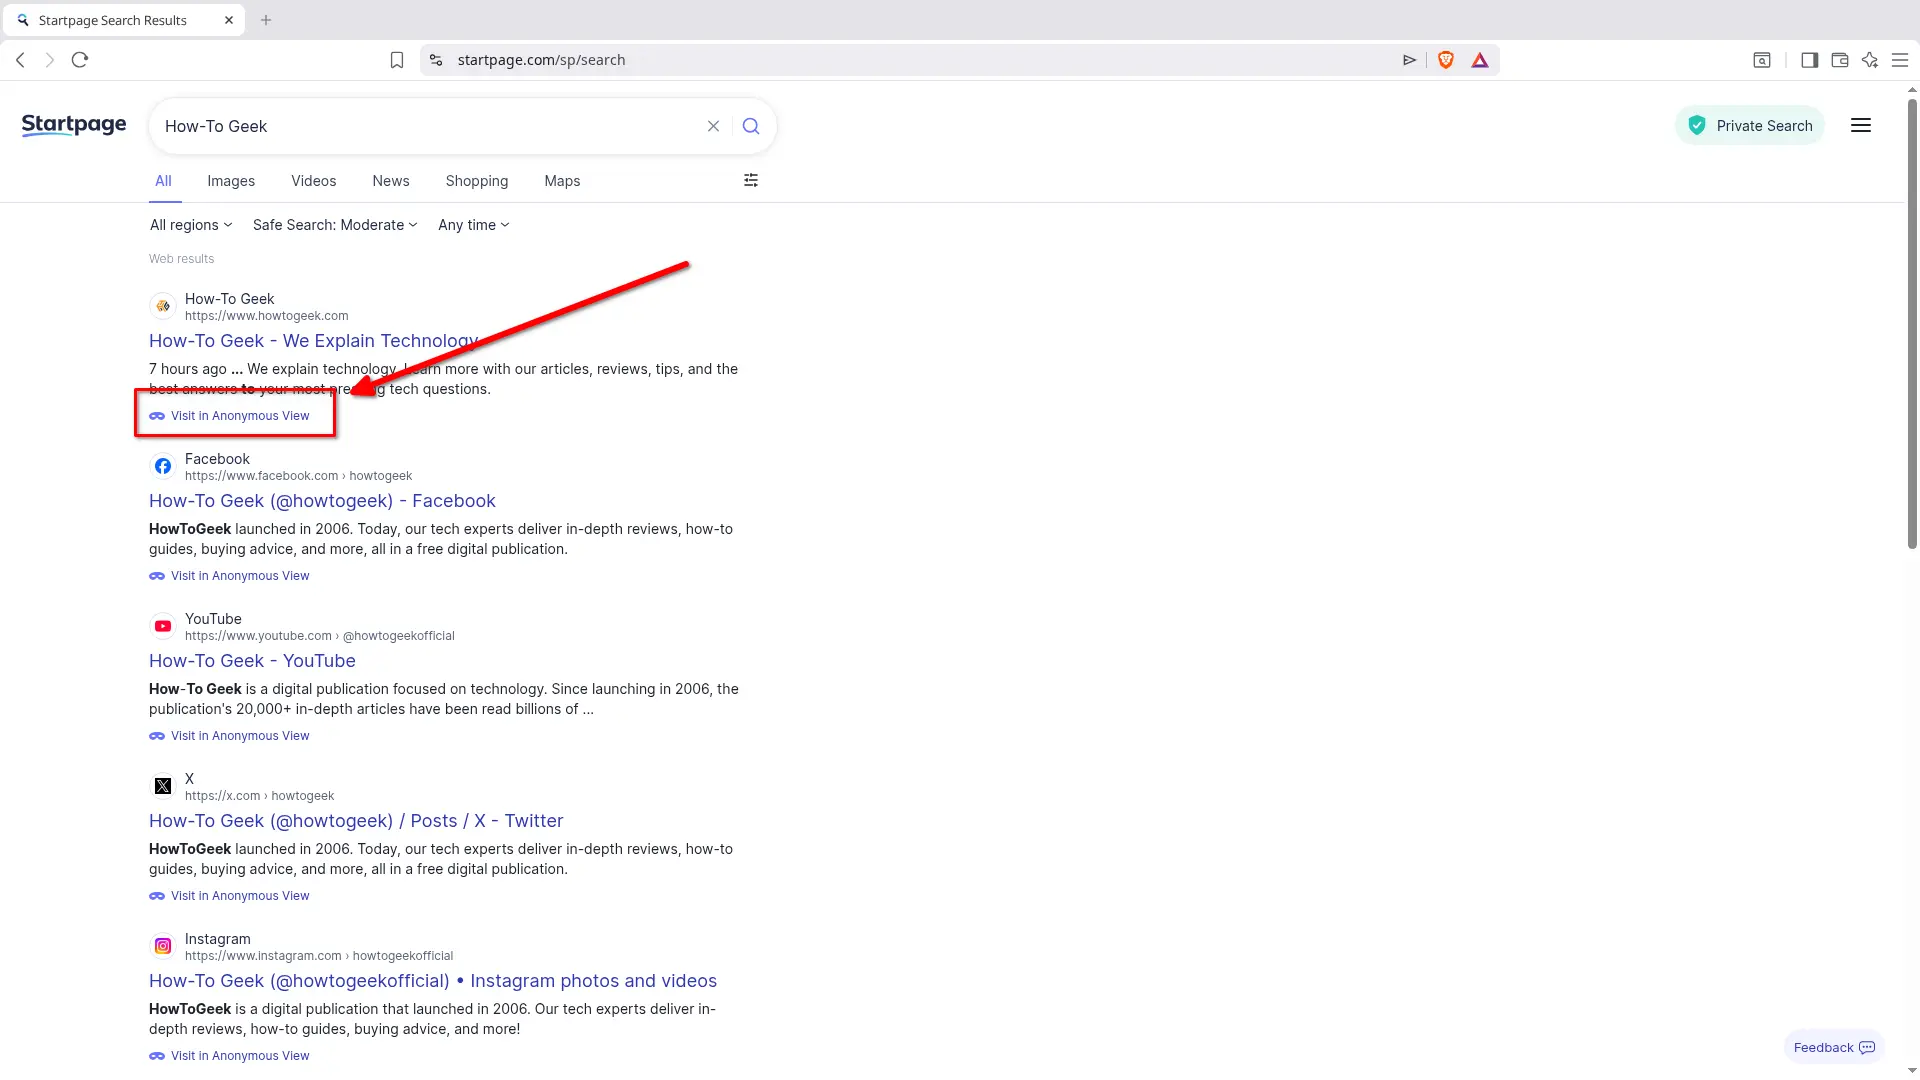Open the search filter settings icon
The image size is (1920, 1080).
pos(751,180)
